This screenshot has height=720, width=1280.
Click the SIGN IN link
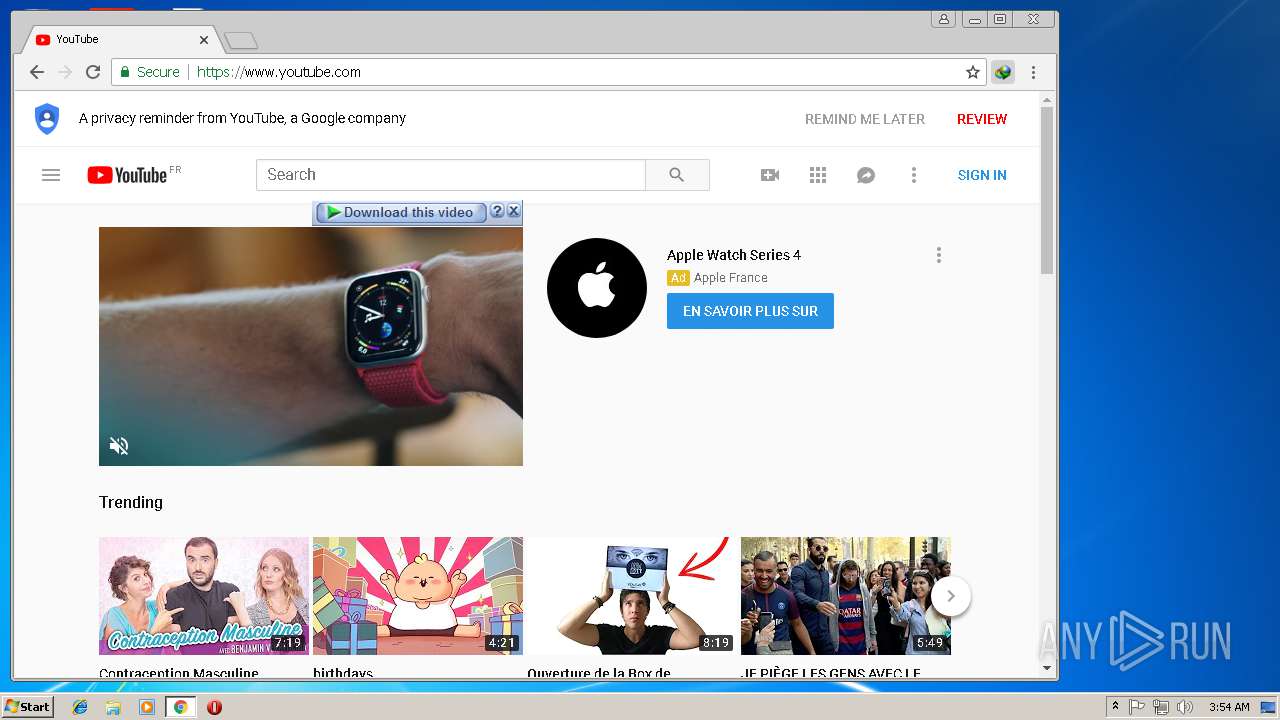[x=982, y=175]
